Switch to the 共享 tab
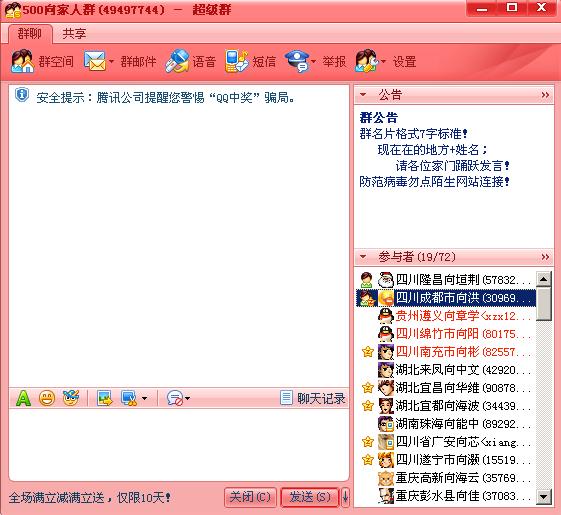The width and height of the screenshot is (561, 515). click(74, 34)
